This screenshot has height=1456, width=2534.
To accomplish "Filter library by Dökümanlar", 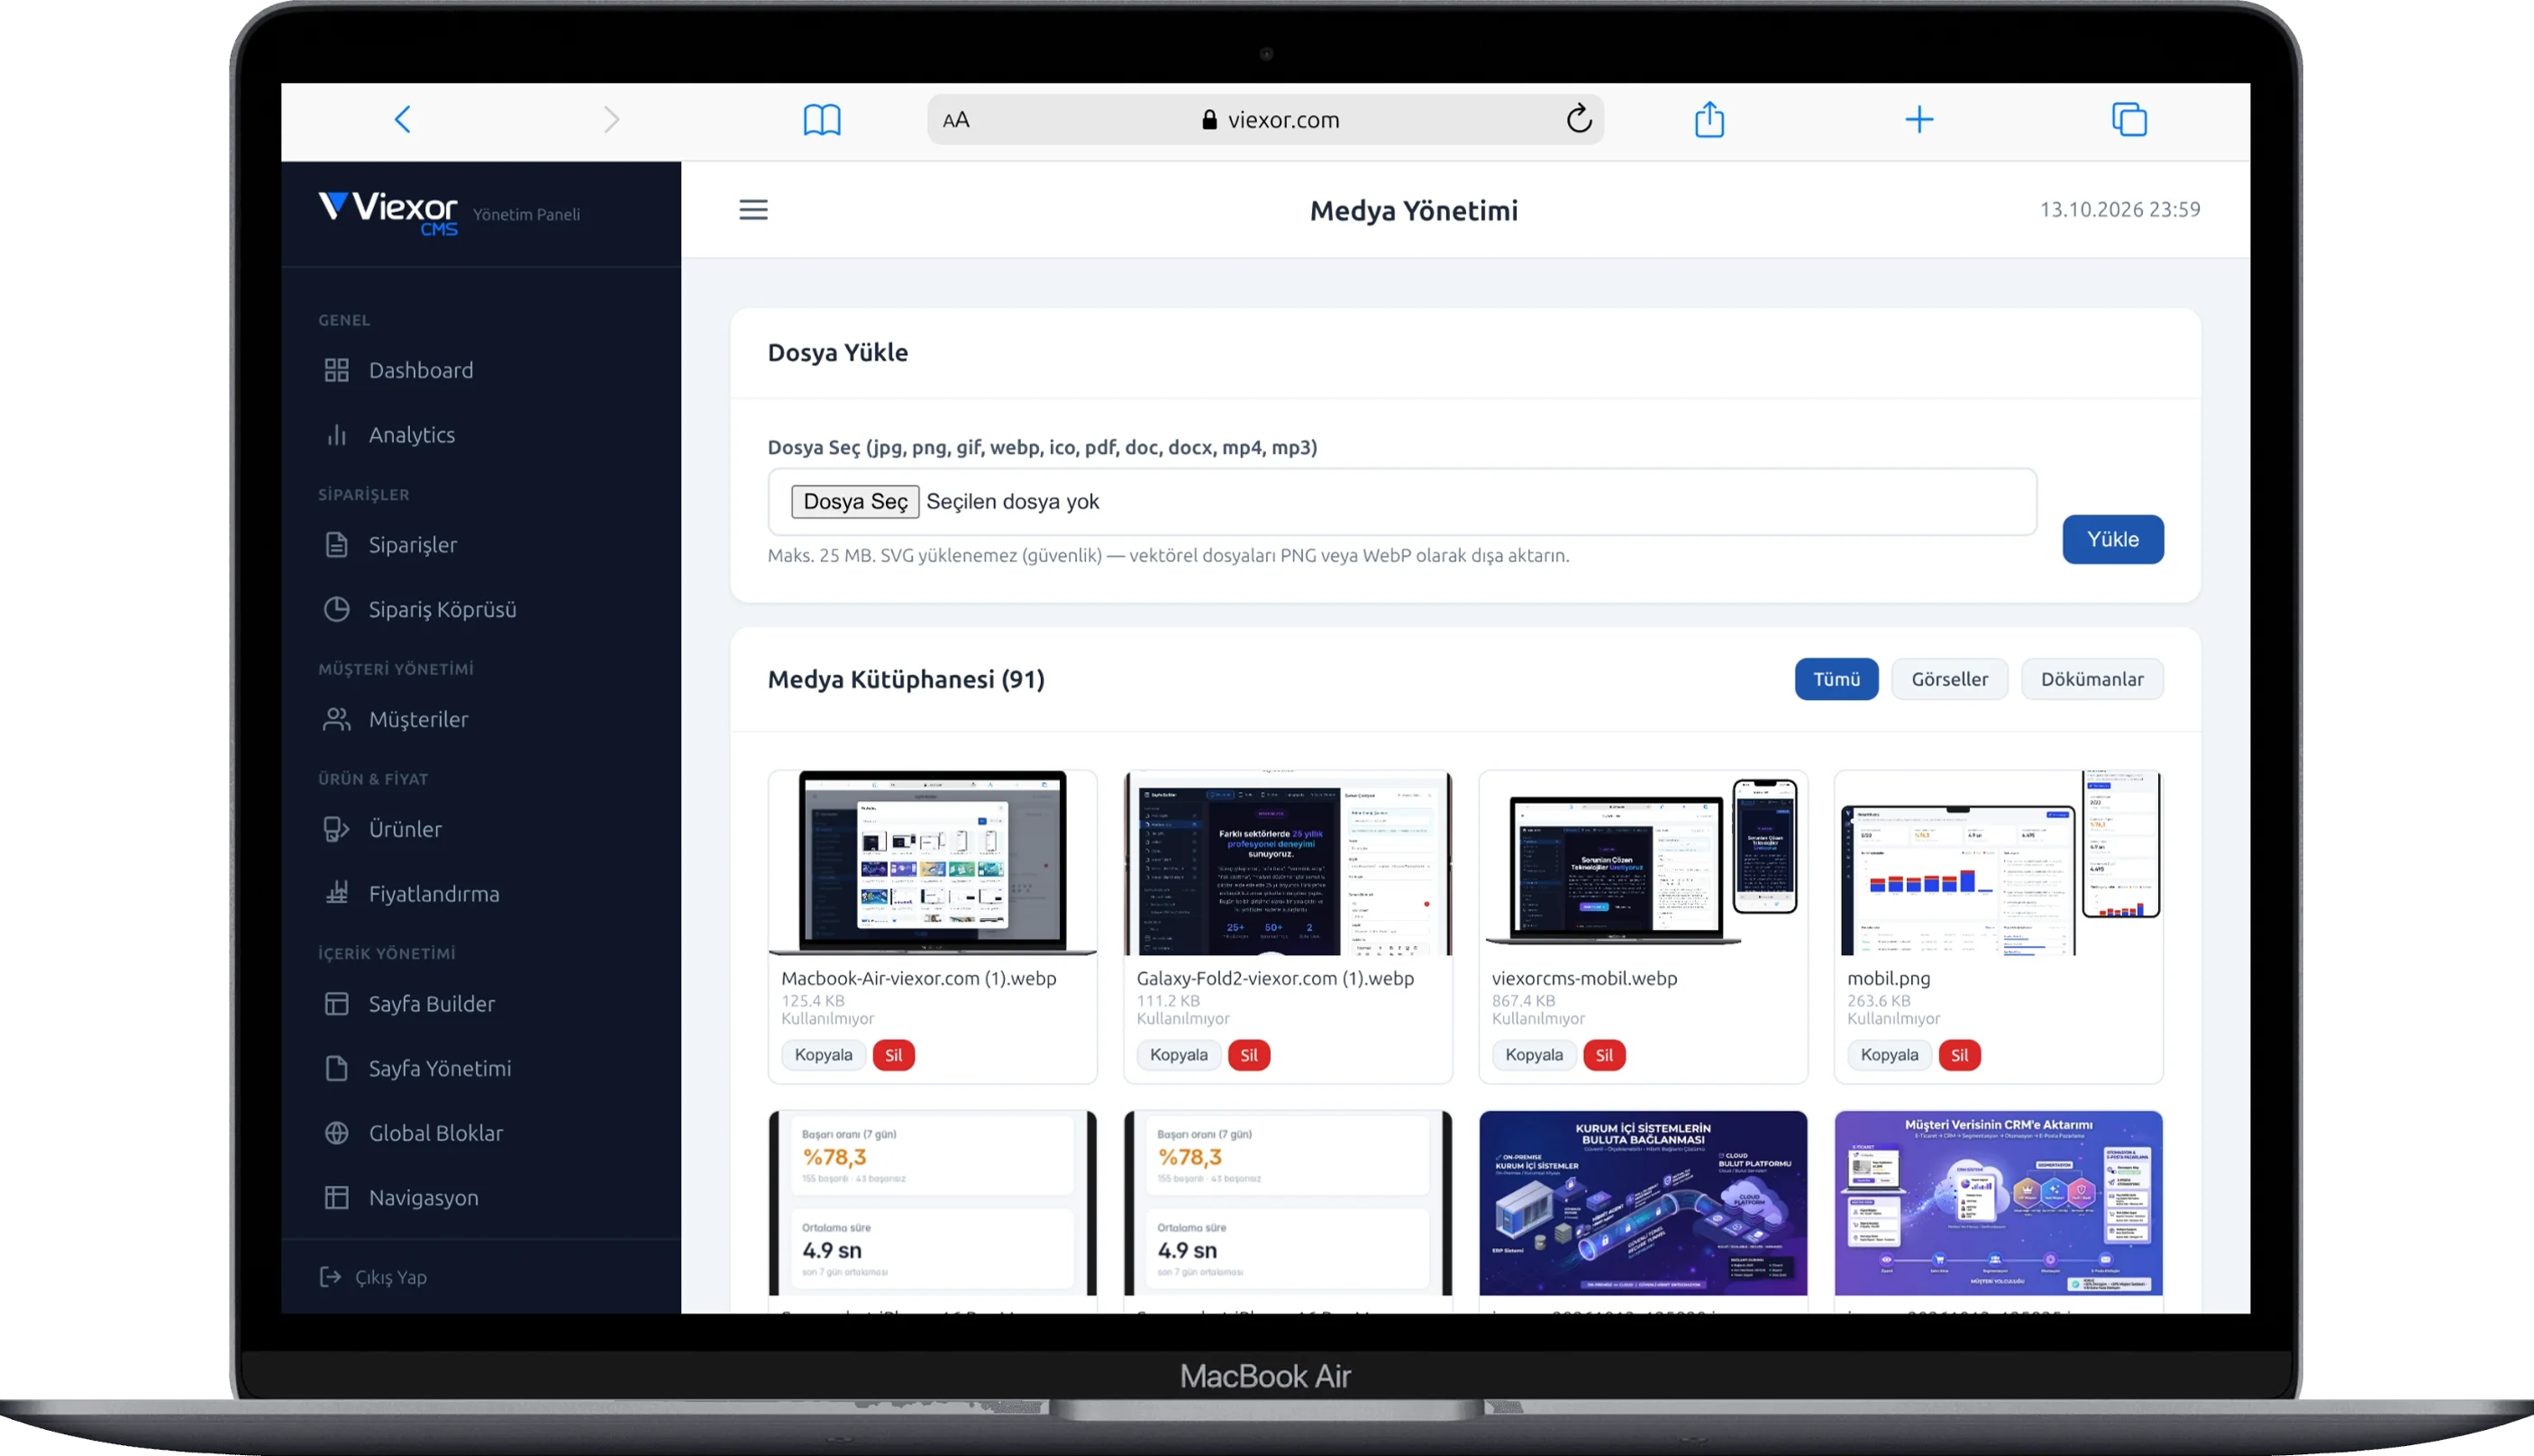I will click(x=2092, y=679).
